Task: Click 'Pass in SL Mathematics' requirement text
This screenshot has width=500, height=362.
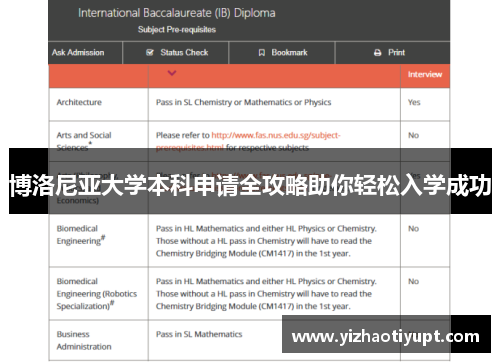Action: click(199, 334)
